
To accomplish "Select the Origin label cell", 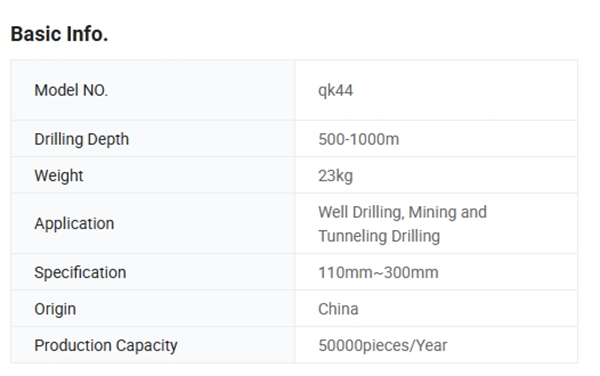I will pyautogui.click(x=153, y=309).
